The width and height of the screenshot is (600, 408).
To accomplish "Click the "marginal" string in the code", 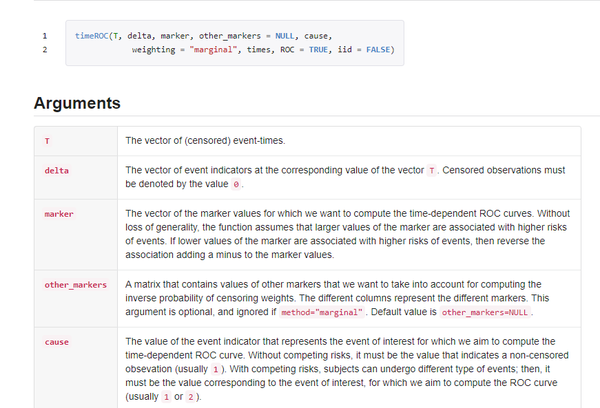I will (216, 50).
